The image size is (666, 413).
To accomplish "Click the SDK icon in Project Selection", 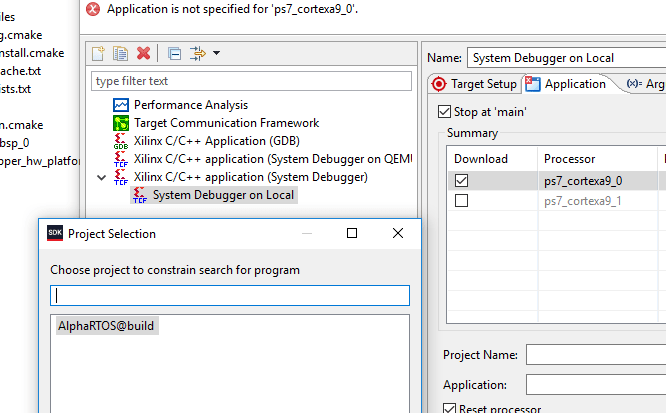I will click(55, 233).
